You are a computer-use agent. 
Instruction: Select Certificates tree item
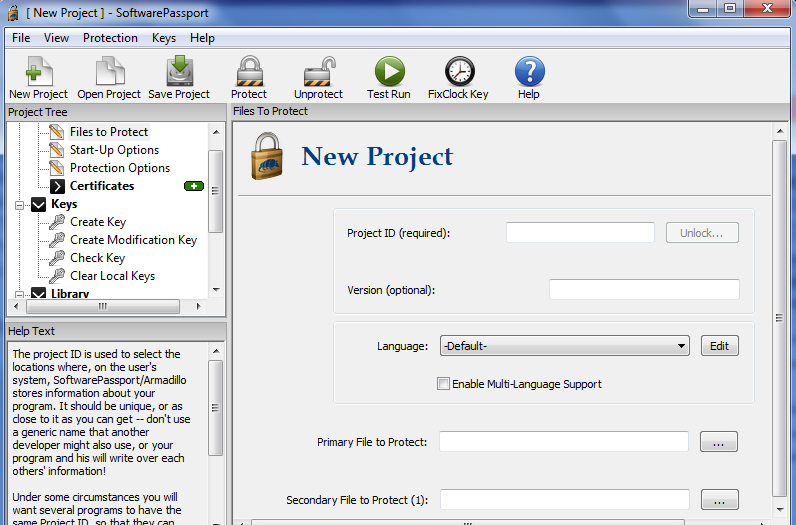[102, 186]
